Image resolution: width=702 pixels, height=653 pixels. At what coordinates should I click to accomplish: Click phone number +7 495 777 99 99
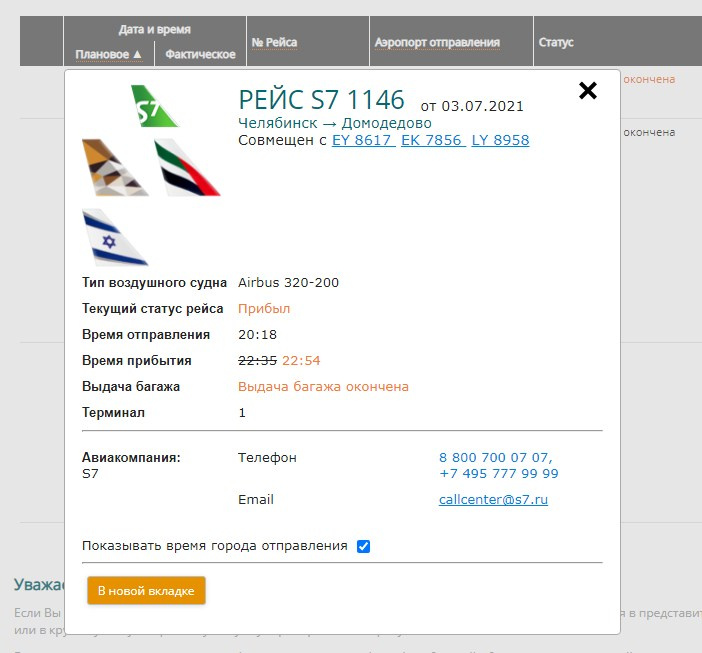(499, 474)
